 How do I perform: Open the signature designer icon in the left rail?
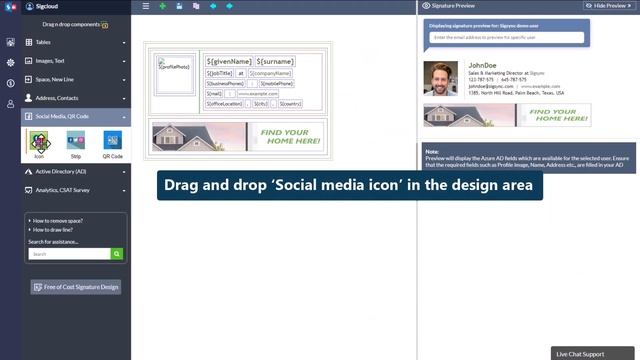click(11, 42)
